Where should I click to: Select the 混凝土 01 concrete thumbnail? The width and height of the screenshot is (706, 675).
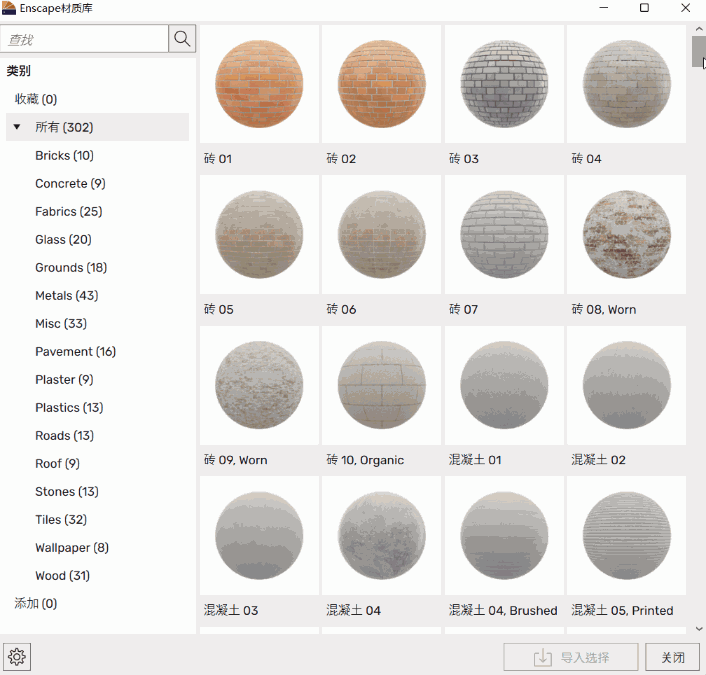(x=504, y=385)
